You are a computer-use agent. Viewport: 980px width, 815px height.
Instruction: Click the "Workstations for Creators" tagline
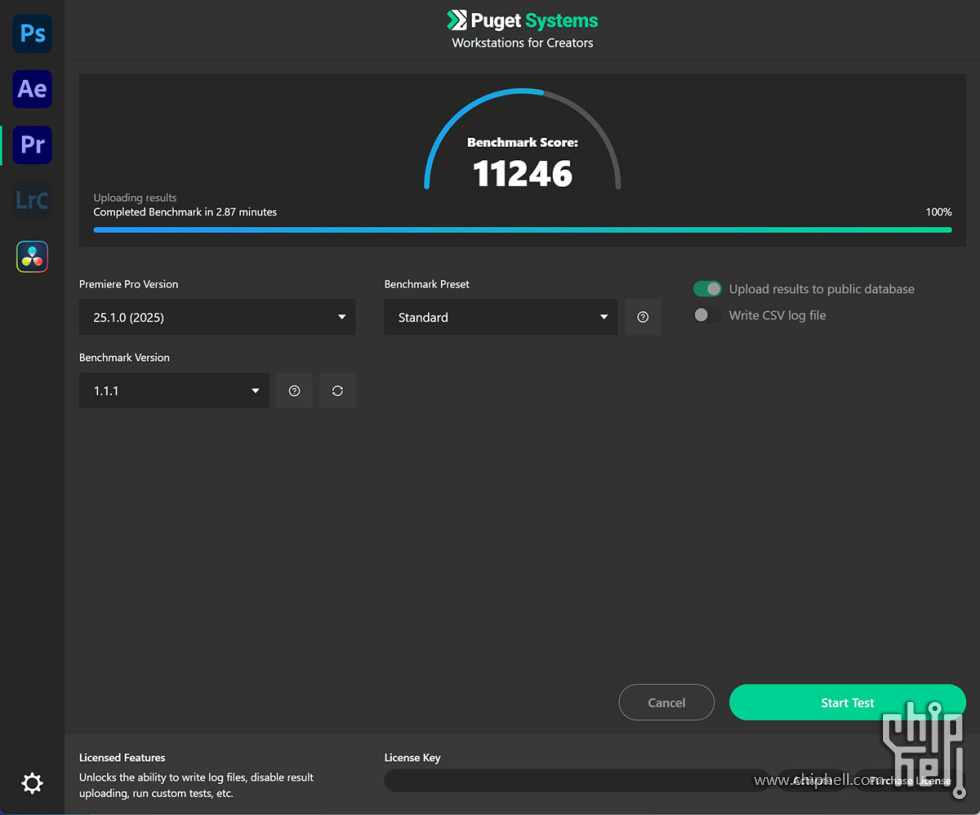(522, 42)
